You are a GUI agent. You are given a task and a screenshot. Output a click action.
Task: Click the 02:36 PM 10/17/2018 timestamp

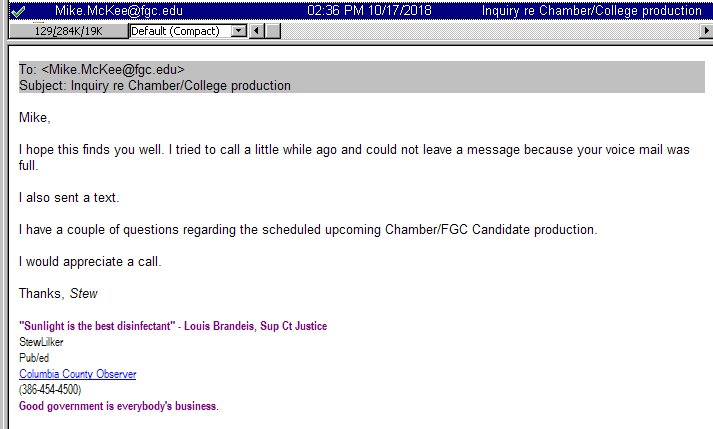point(370,11)
